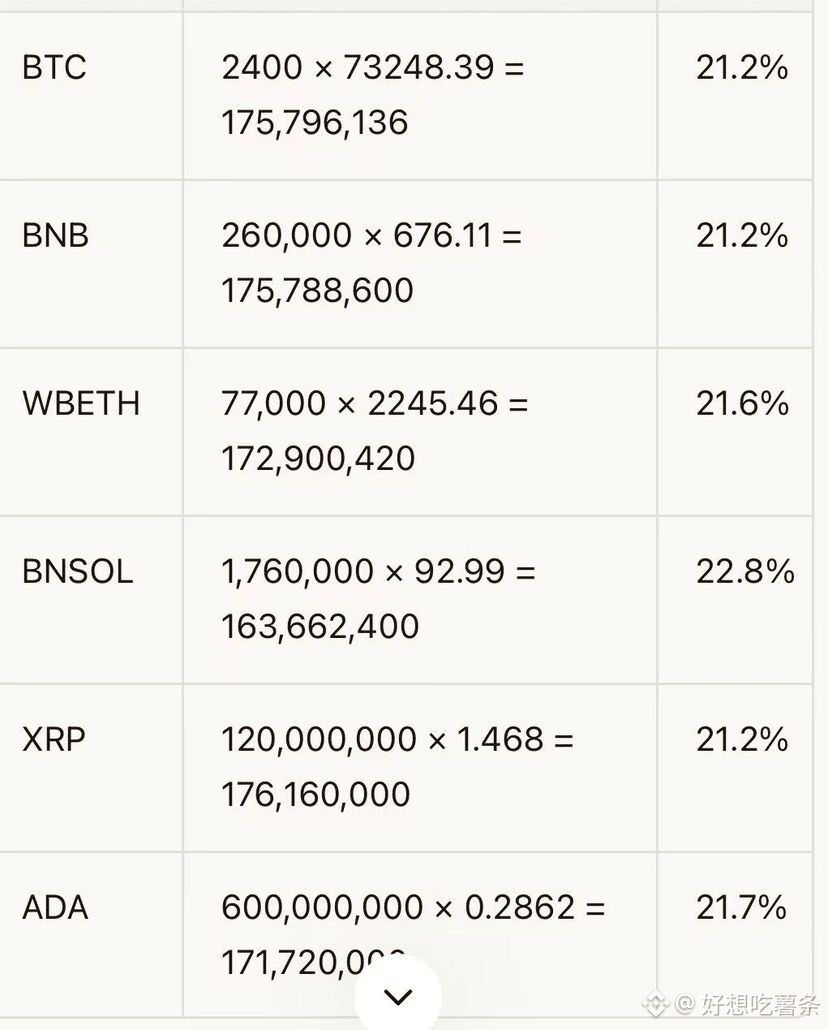Open the 好想吃薯条 watermark username
Viewport: 828px width, 1030px height.
(x=759, y=1004)
